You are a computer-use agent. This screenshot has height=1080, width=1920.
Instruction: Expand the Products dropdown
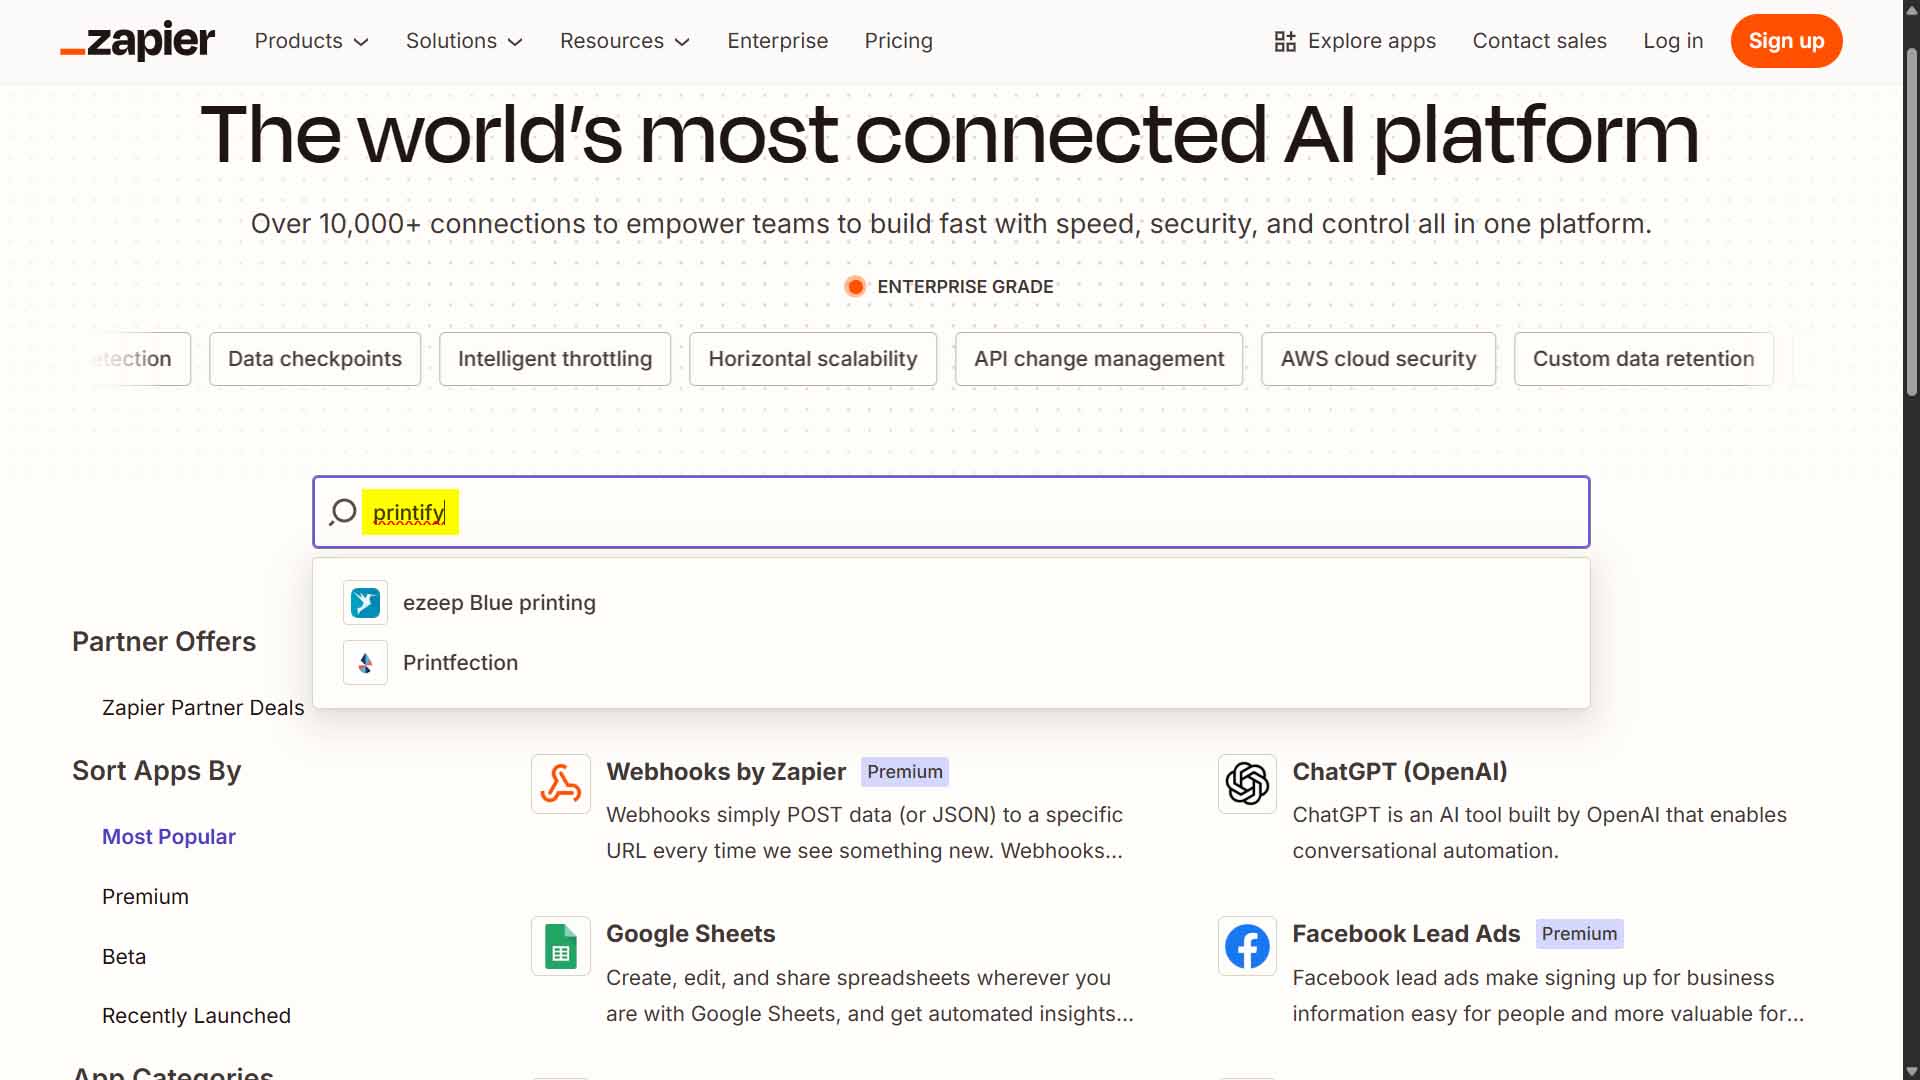311,41
